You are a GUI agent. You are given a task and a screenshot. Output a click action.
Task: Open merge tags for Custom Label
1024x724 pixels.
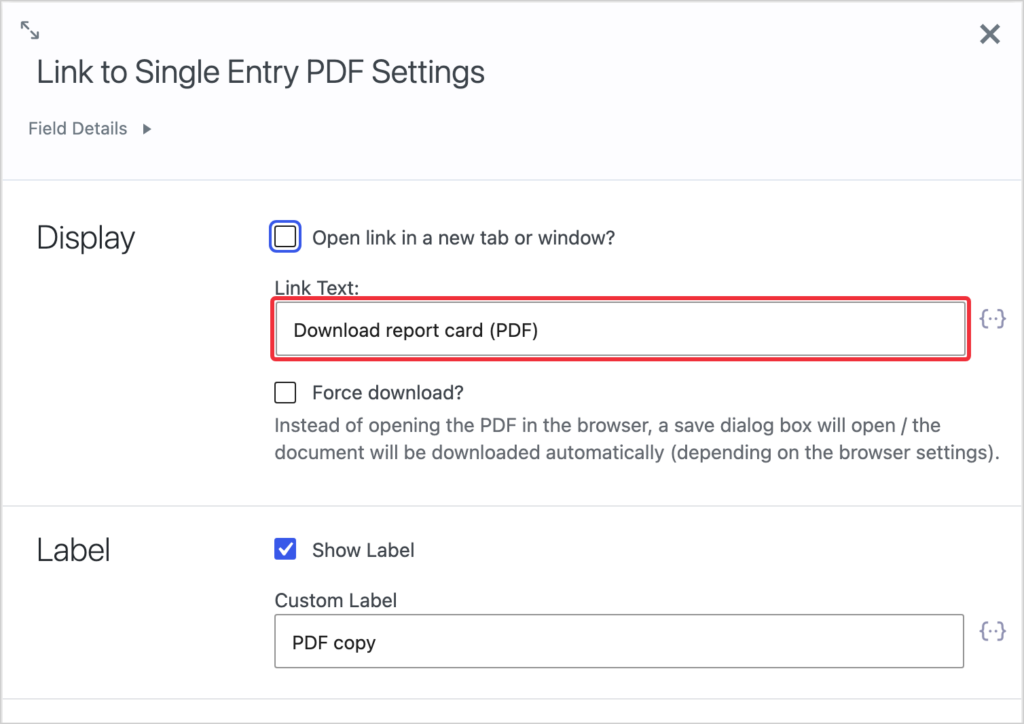point(992,631)
